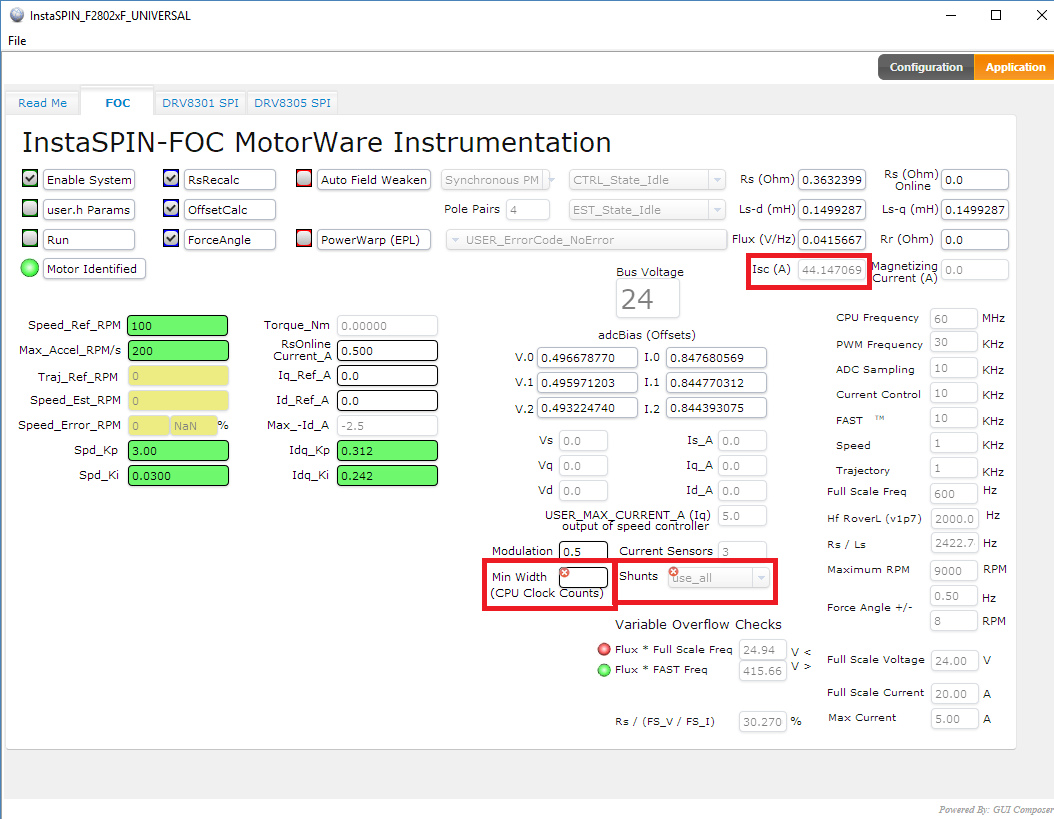This screenshot has width=1054, height=819.
Task: Click the Bus Voltage value 24
Action: (647, 299)
